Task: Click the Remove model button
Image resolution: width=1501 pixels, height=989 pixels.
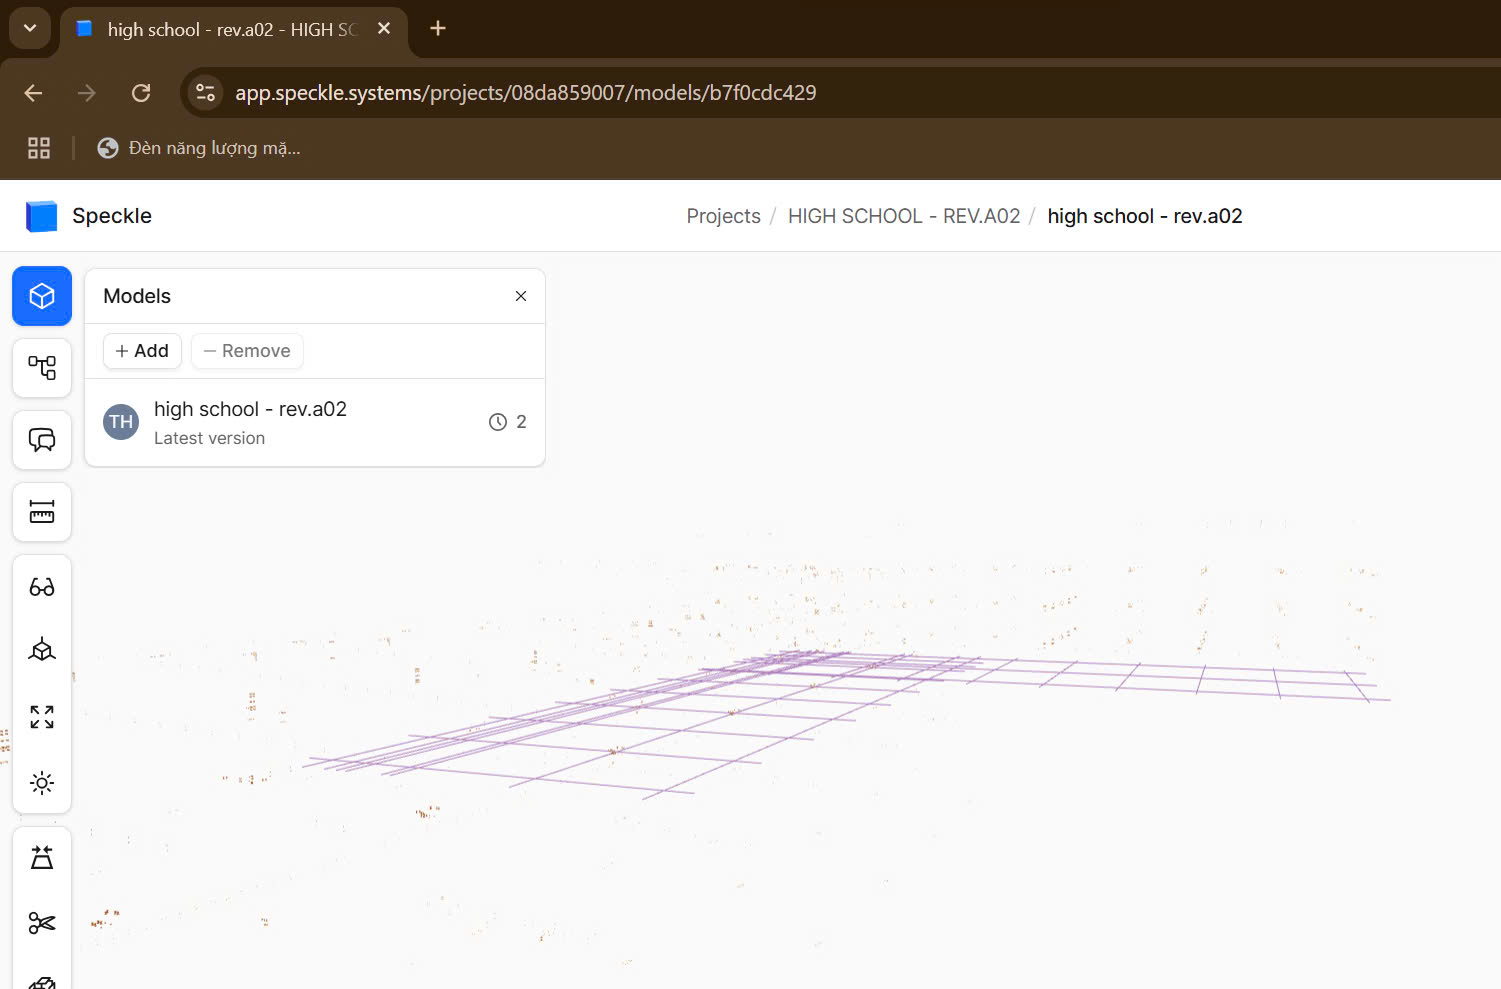Action: click(247, 351)
